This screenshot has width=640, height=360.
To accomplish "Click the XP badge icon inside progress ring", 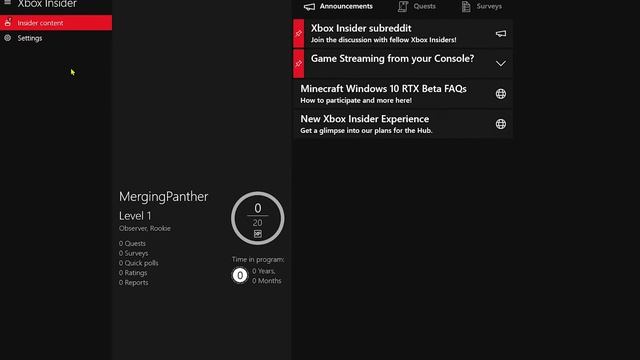I will [x=258, y=234].
